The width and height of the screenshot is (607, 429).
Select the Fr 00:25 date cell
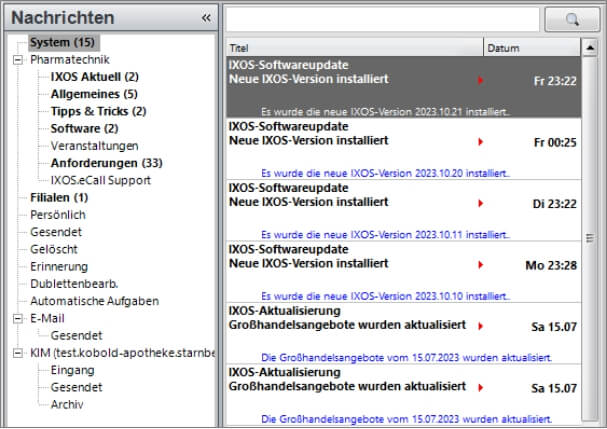[x=555, y=142]
